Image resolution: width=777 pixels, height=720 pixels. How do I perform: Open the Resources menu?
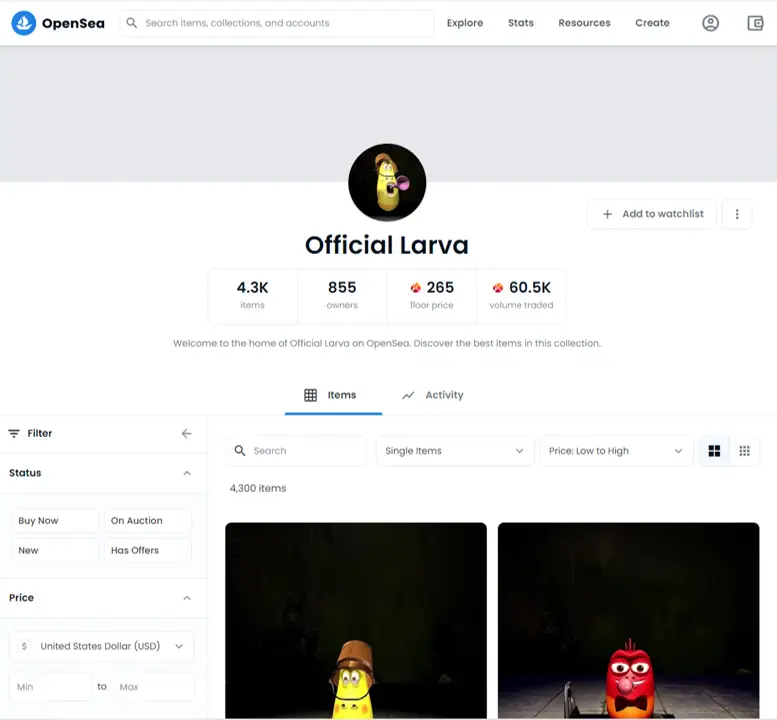[x=584, y=23]
